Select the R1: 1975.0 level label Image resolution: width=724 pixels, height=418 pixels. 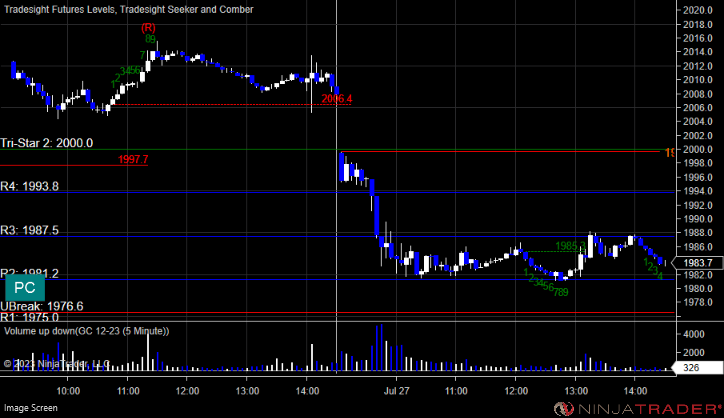pyautogui.click(x=30, y=317)
